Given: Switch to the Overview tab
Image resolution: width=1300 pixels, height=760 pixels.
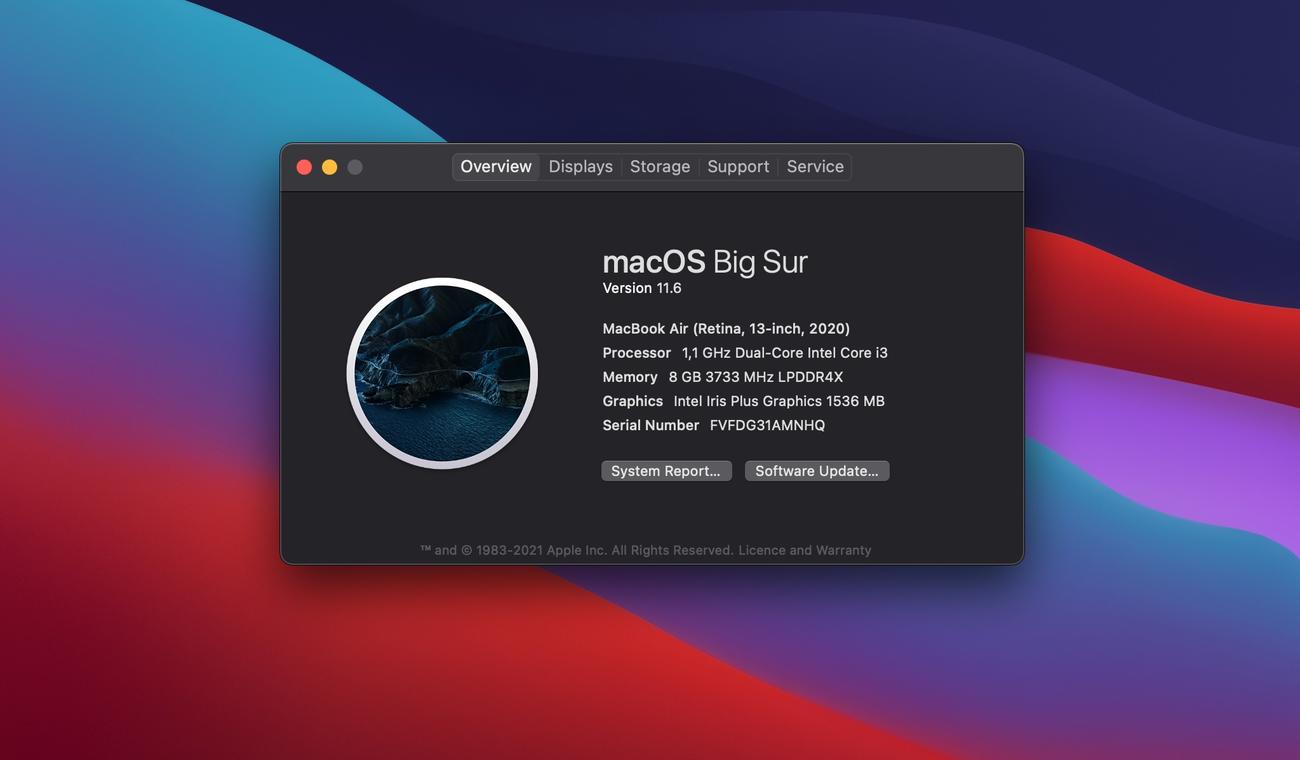Looking at the screenshot, I should 496,167.
